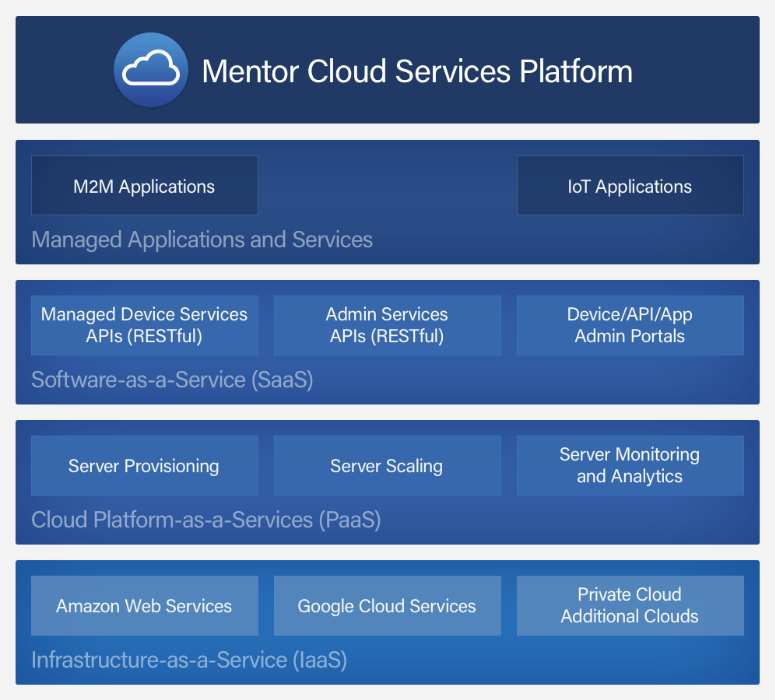Screen dimensions: 775x700
Task: Select the M2M Applications box
Action: pos(144,186)
